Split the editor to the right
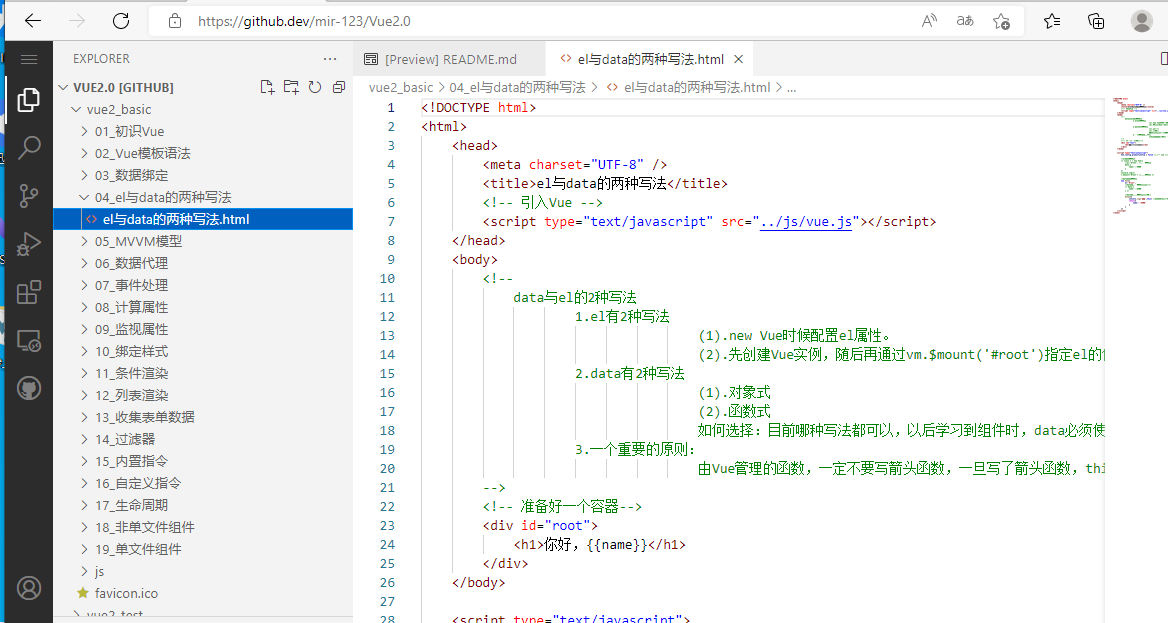The height and width of the screenshot is (623, 1168). [x=1164, y=59]
